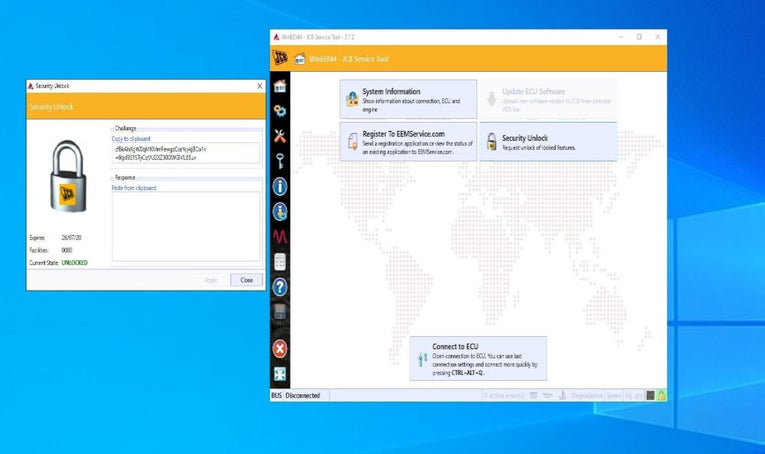Click the calculator icon in the sidebar
Image resolution: width=765 pixels, height=454 pixels.
[280, 262]
